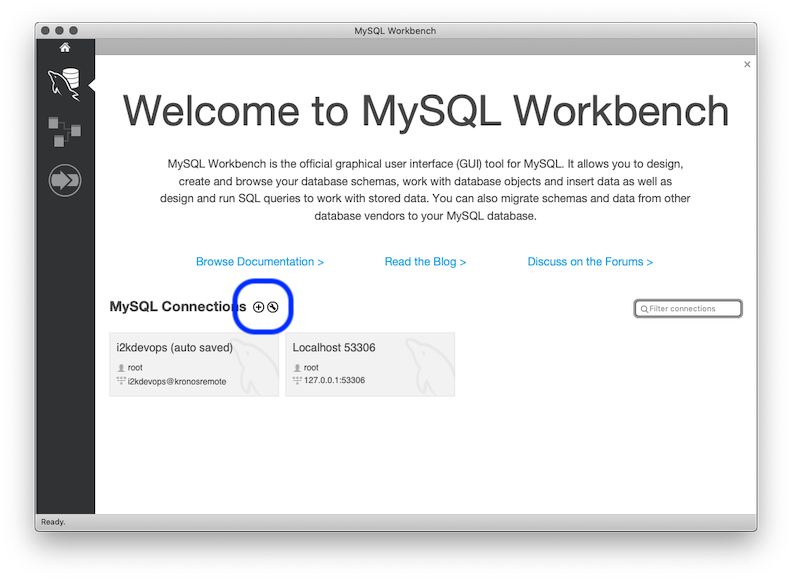Click the network icon on Localhost 53306 tile
Image resolution: width=791 pixels, height=579 pixels.
click(x=297, y=380)
